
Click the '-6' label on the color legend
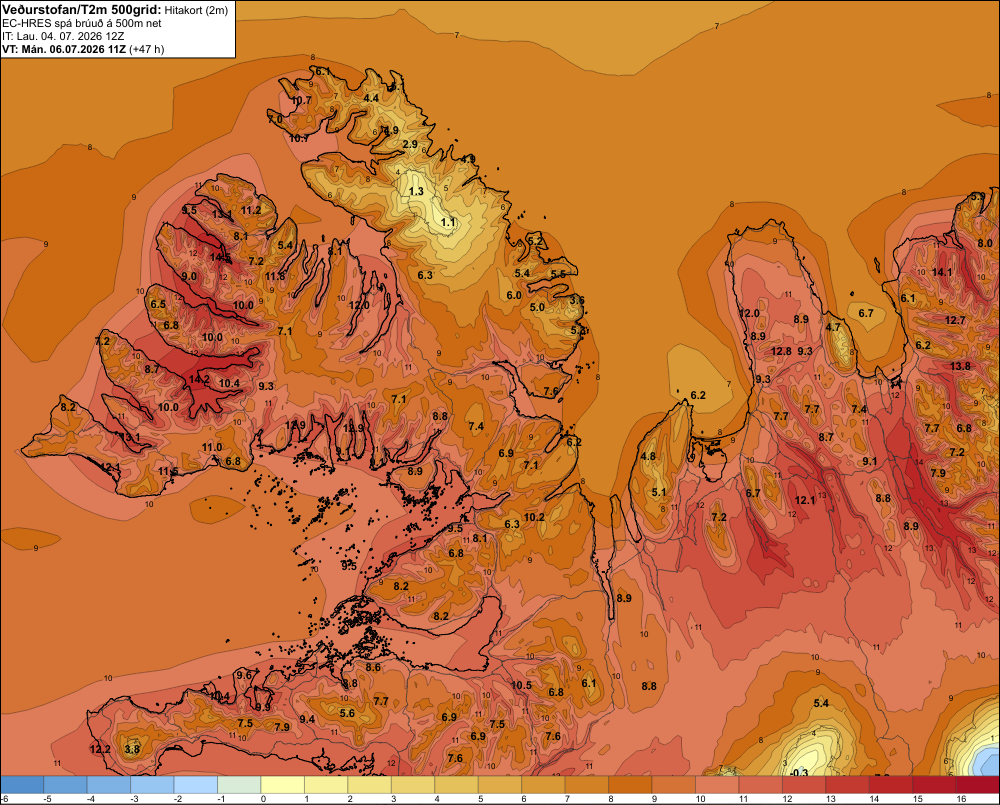coord(4,799)
